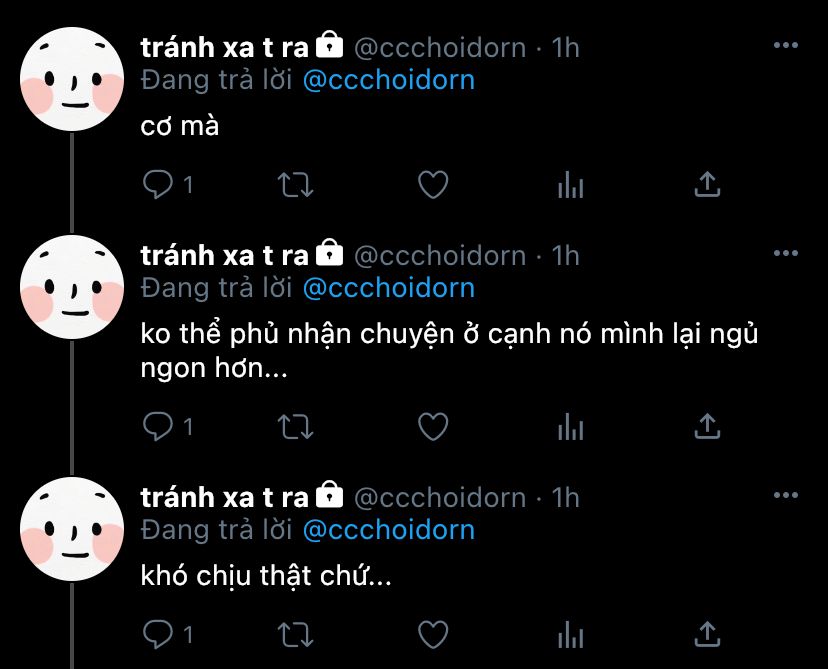View analytics of "ngủ ngon hơn" tweet
The width and height of the screenshot is (828, 669).
point(570,427)
